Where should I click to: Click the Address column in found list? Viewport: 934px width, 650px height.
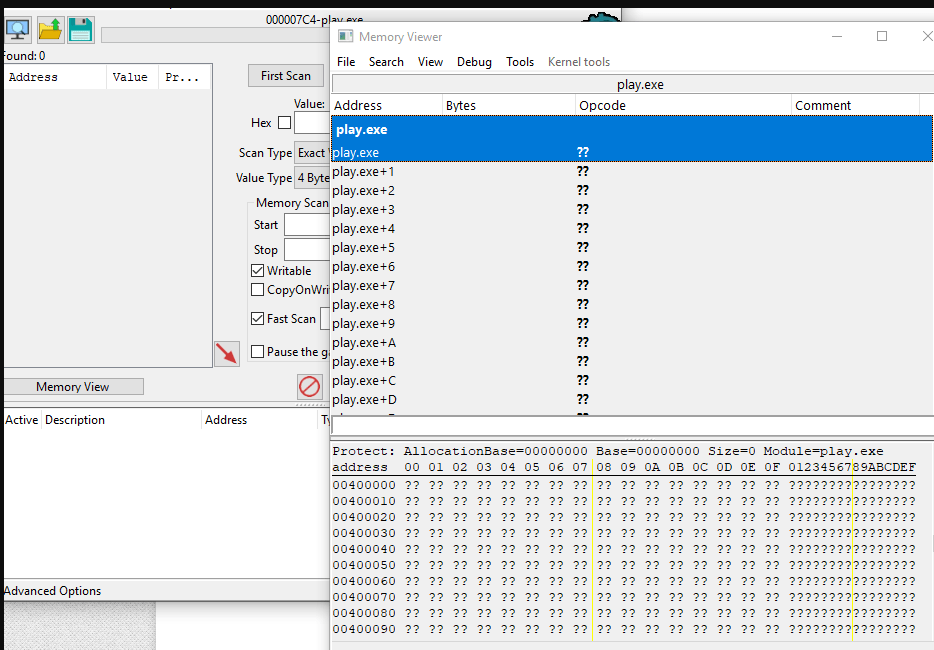pyautogui.click(x=55, y=77)
